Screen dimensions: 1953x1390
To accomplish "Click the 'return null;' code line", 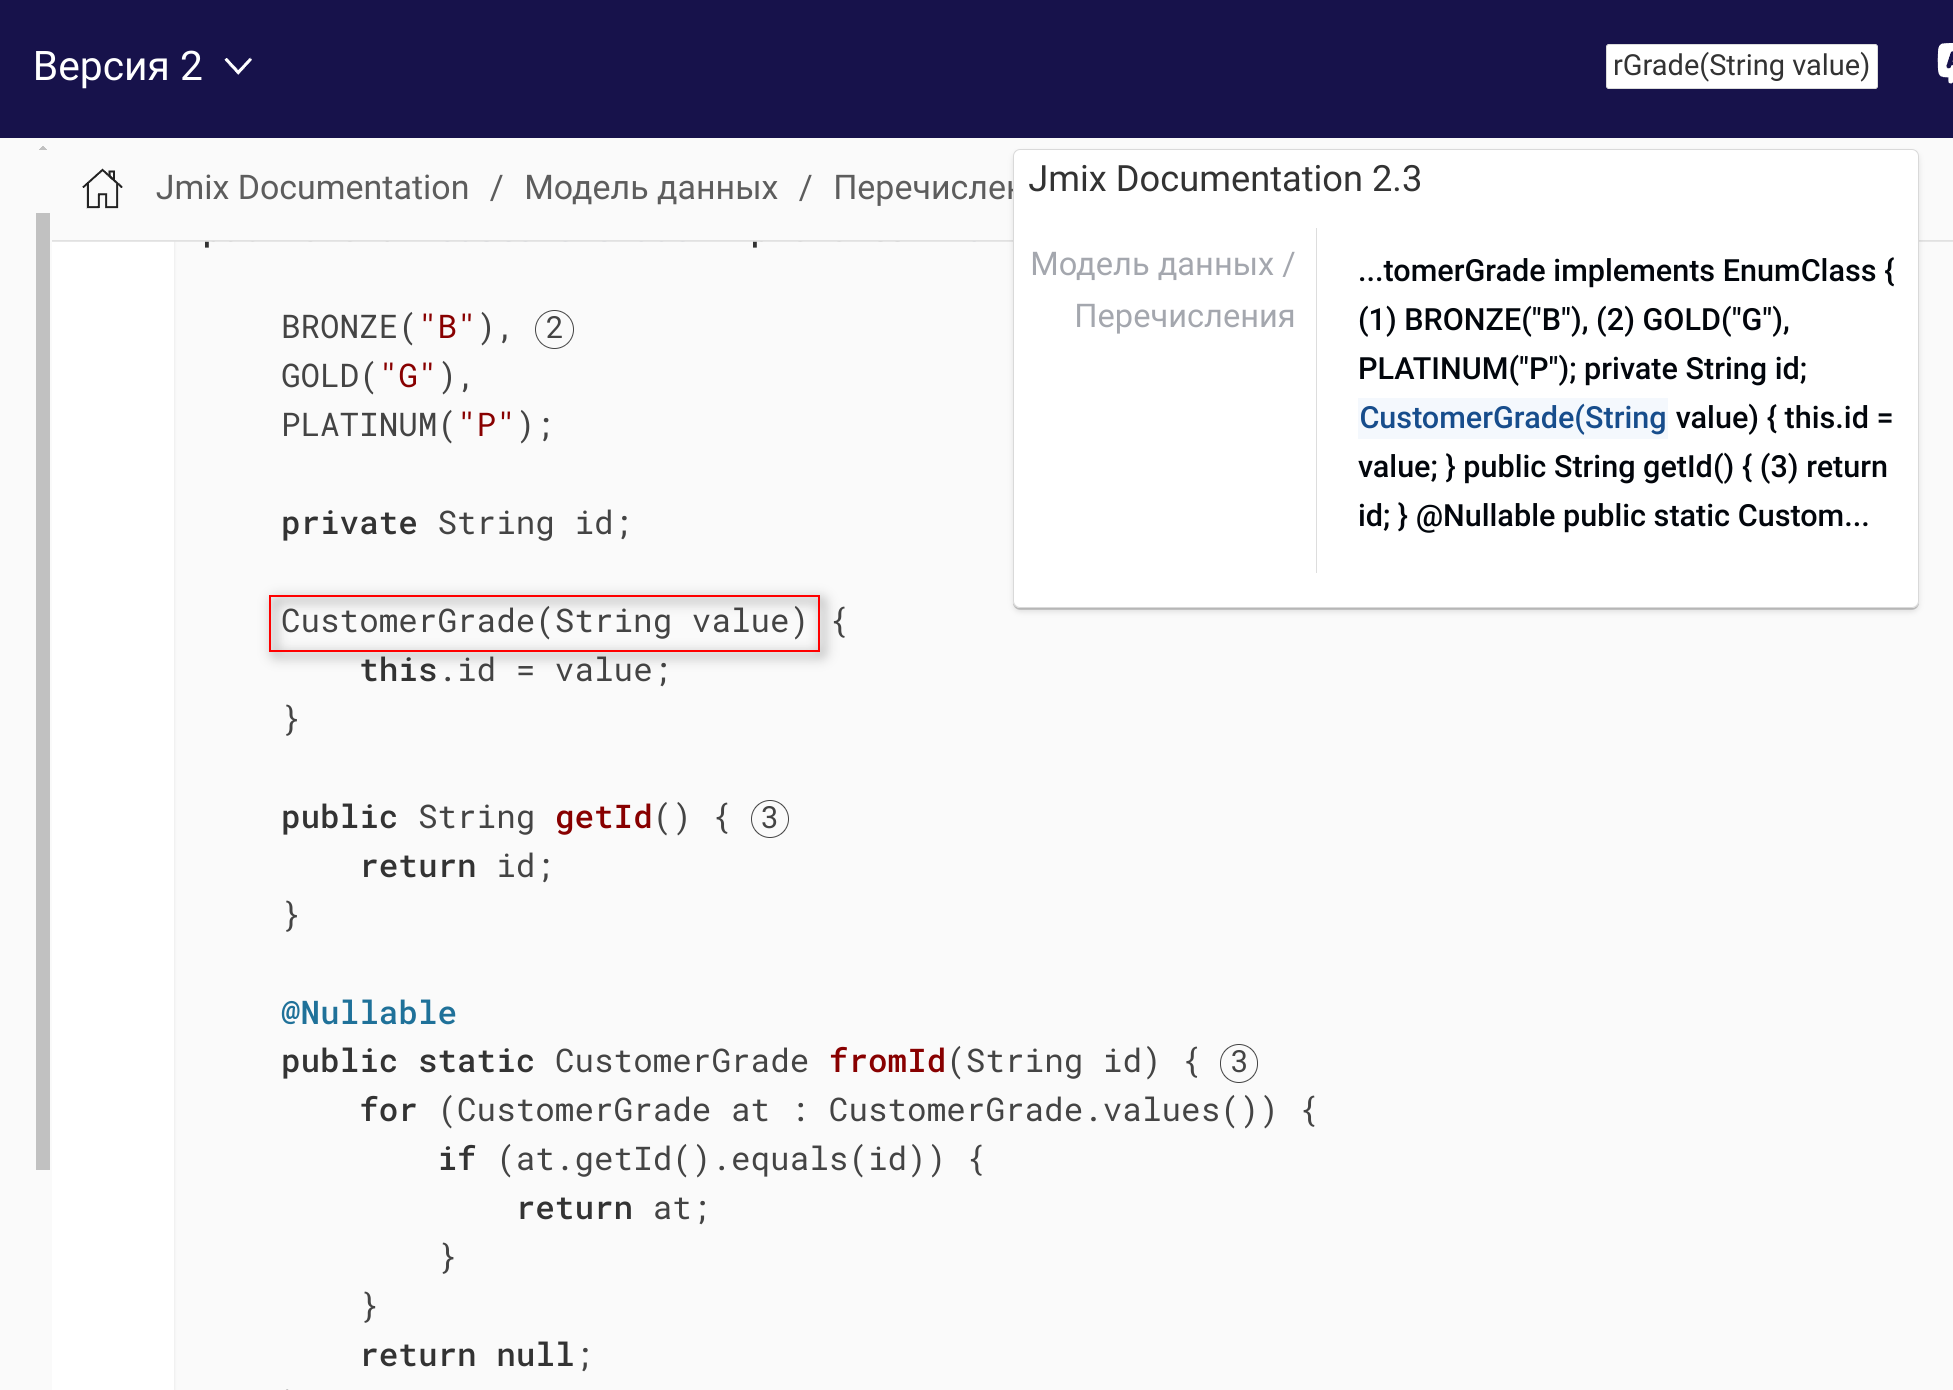I will coord(476,1355).
